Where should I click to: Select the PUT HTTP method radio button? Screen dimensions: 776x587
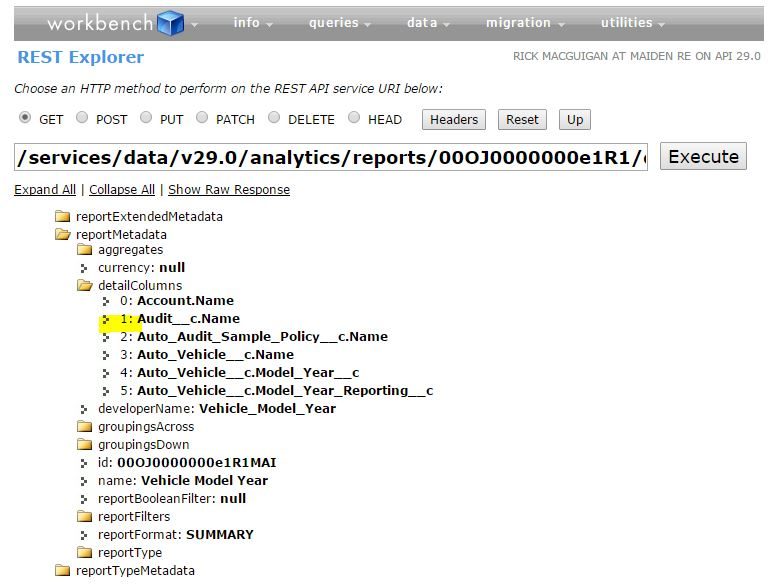146,118
